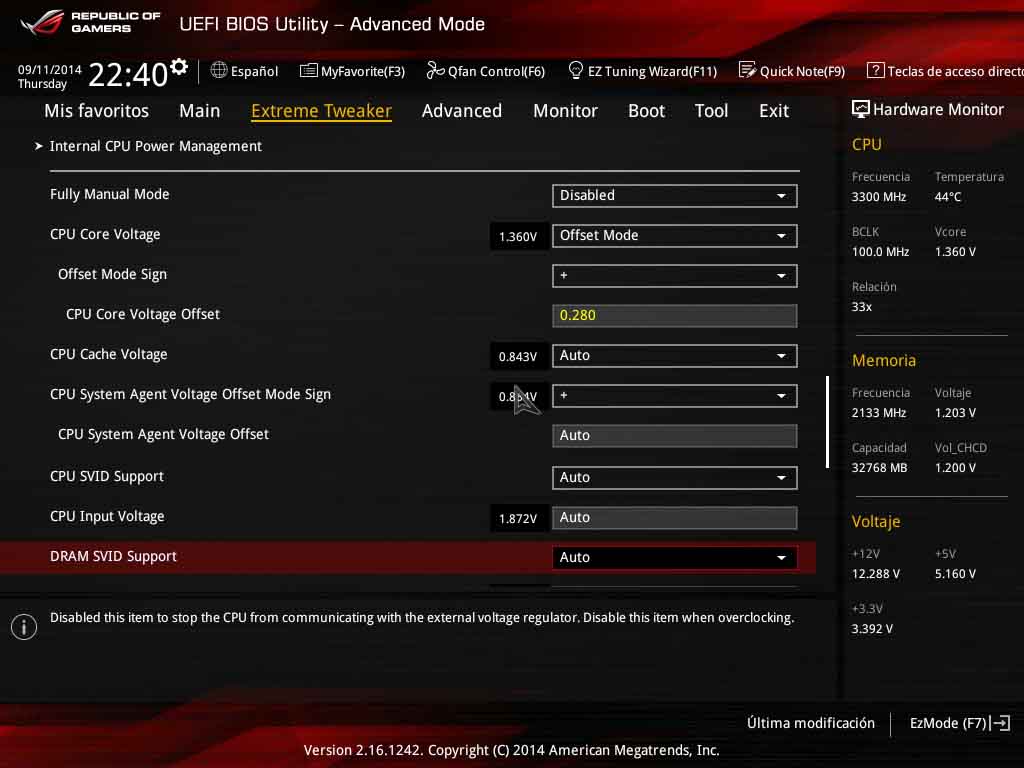This screenshot has height=768, width=1024.
Task: Click CPU frequency value 3300 MHz
Action: point(879,197)
